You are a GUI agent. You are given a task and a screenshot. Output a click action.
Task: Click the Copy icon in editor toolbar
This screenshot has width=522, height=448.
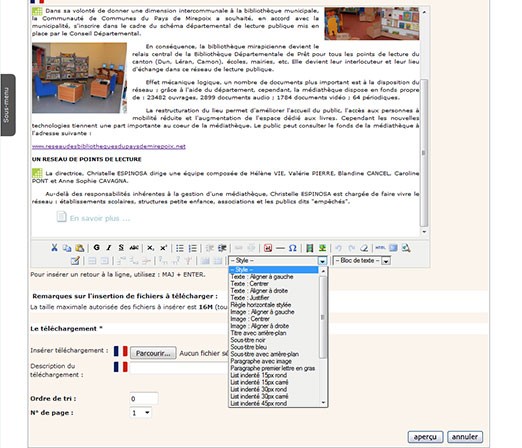pyautogui.click(x=67, y=248)
